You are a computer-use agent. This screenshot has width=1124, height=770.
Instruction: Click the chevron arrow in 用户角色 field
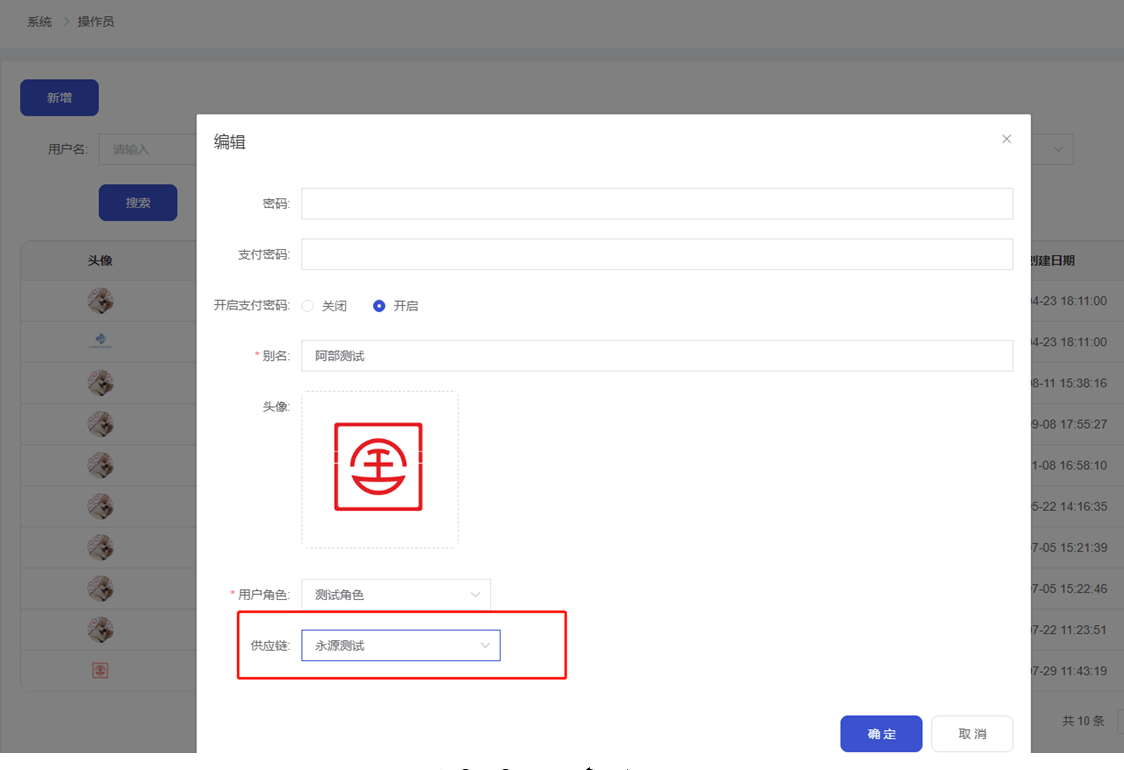pos(475,595)
